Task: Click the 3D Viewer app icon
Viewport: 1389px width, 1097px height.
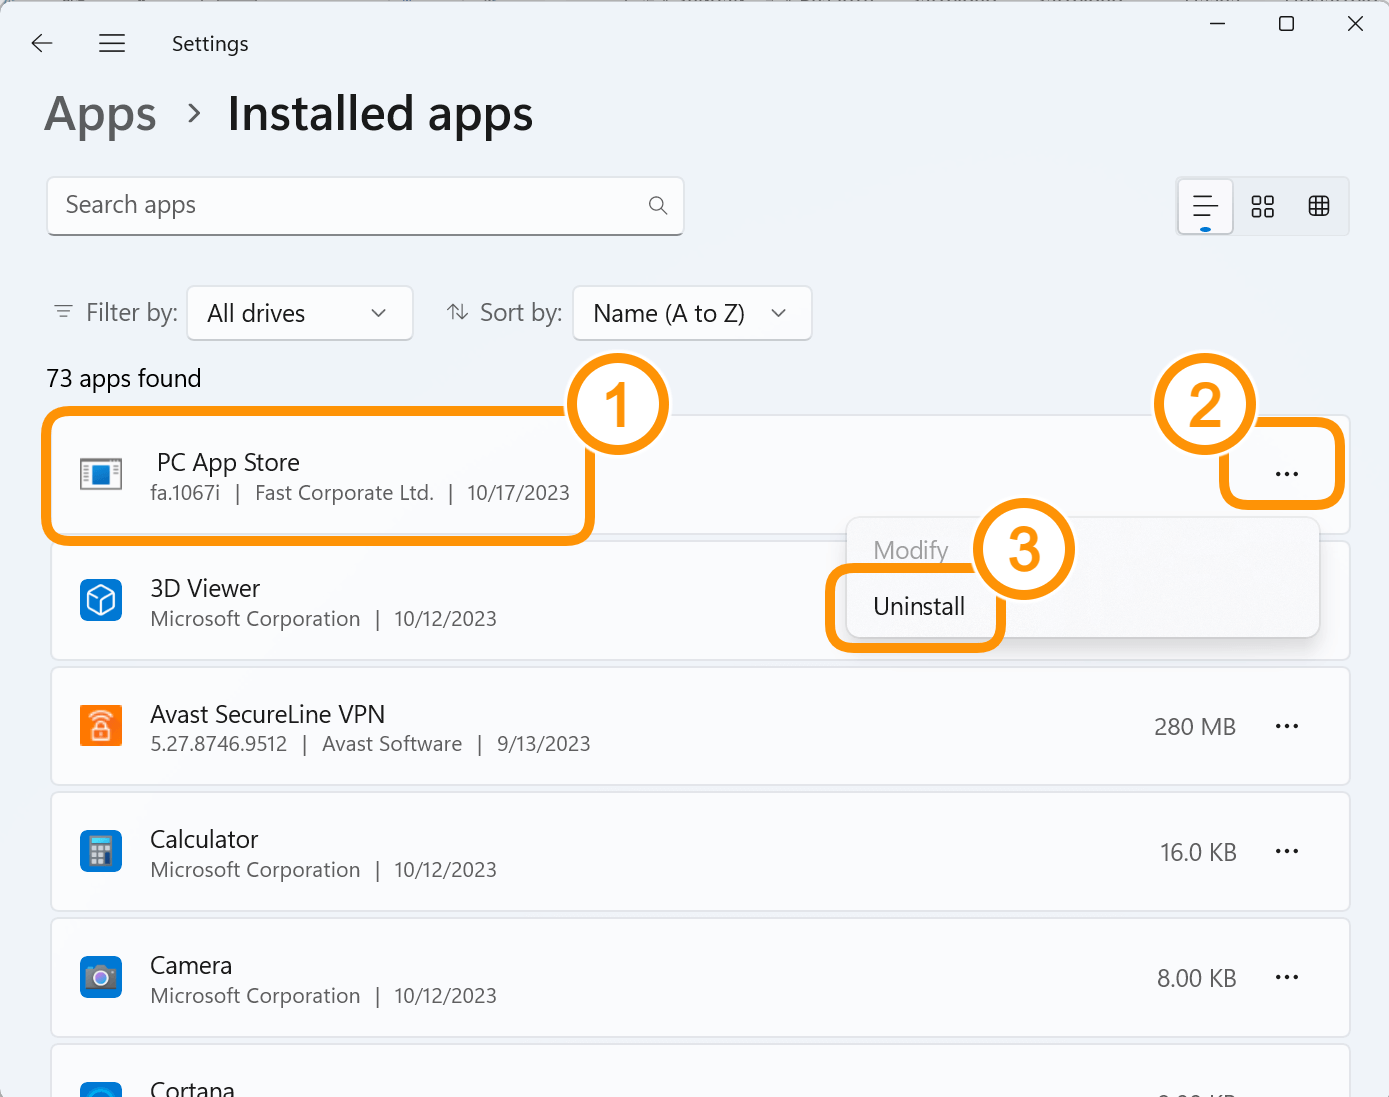Action: [101, 600]
